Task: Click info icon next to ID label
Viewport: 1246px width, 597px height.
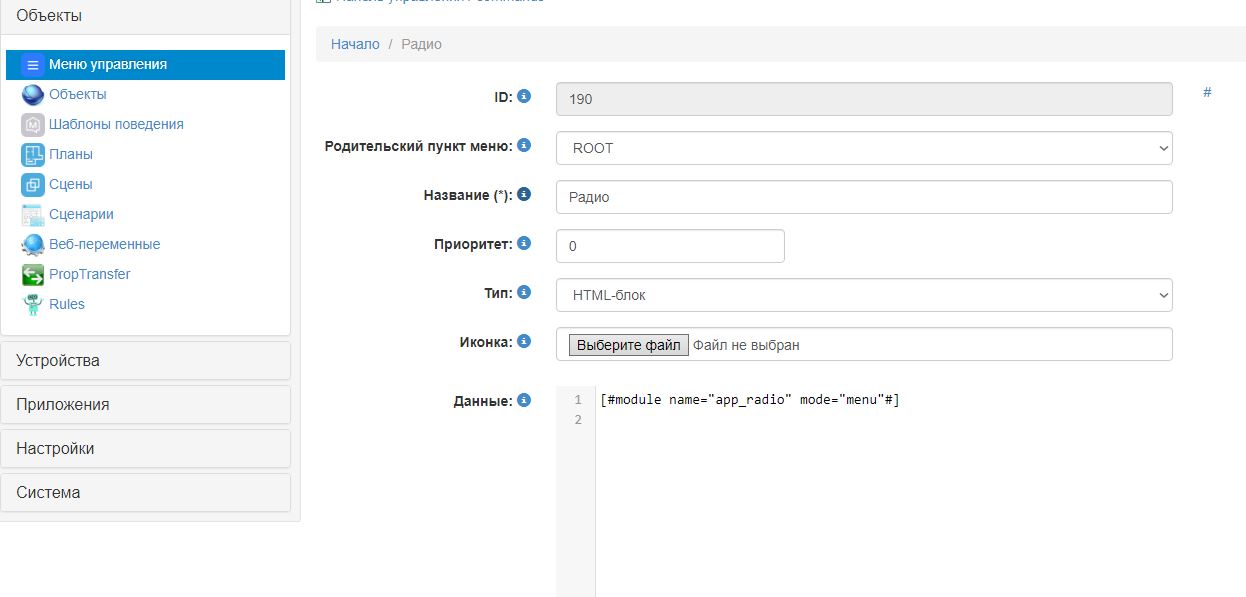Action: (x=524, y=97)
